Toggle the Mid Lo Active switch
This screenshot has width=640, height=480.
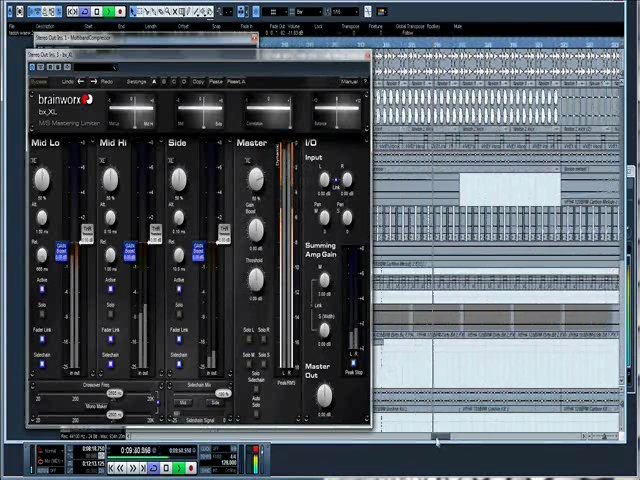(x=42, y=289)
